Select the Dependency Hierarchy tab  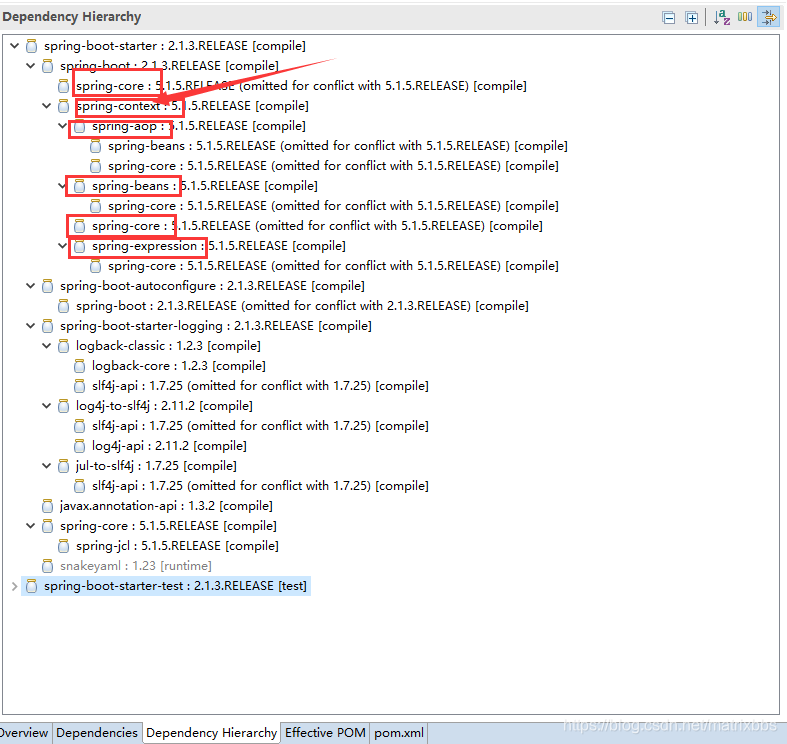211,733
